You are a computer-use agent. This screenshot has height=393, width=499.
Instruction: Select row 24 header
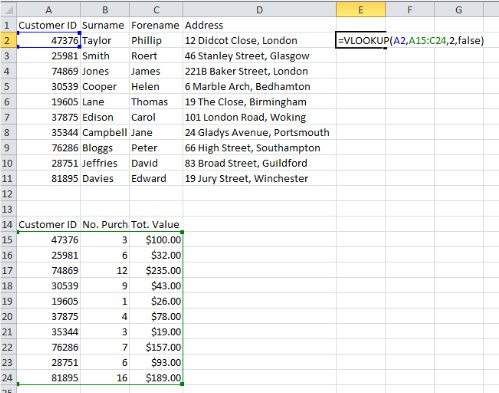(x=8, y=378)
